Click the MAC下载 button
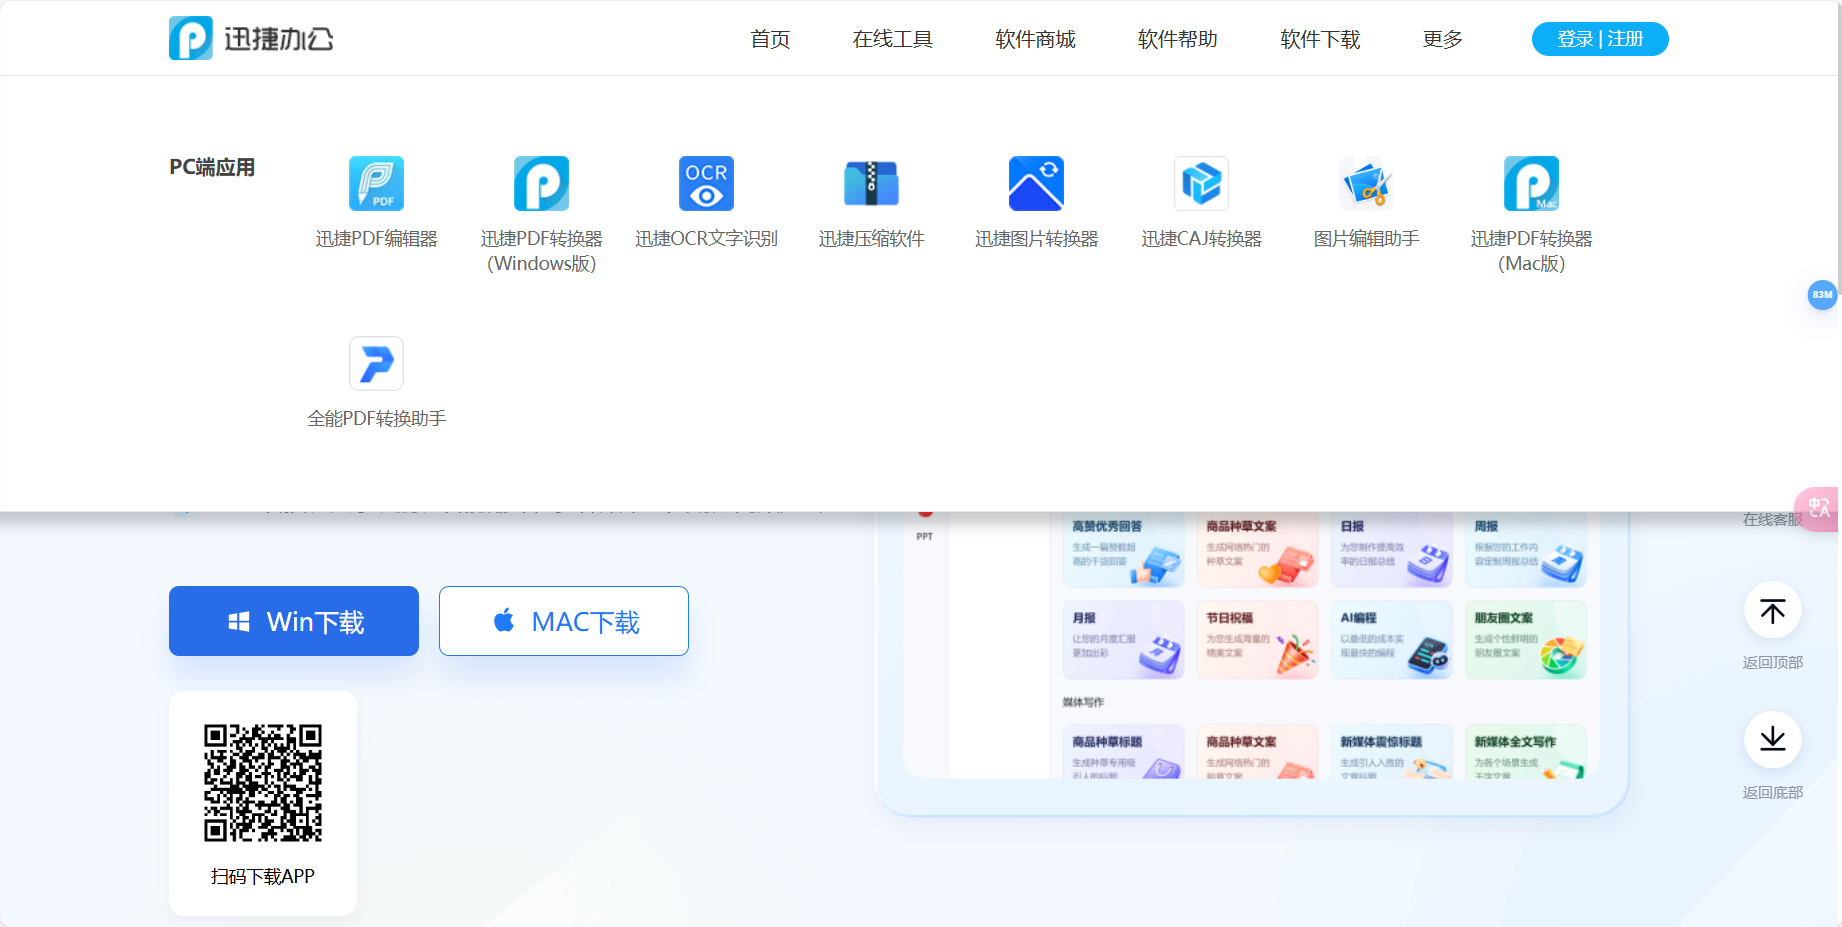Viewport: 1842px width, 927px height. (x=564, y=621)
